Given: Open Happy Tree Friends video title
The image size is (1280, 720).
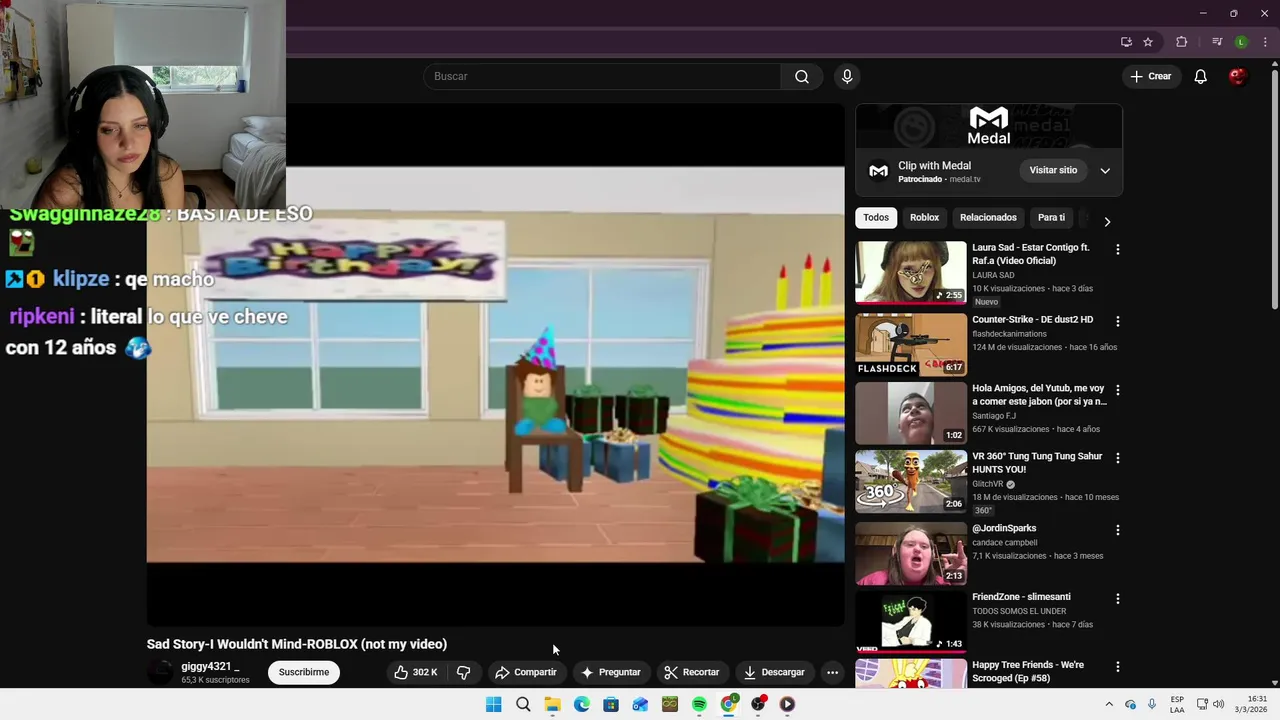Looking at the screenshot, I should (x=1028, y=671).
